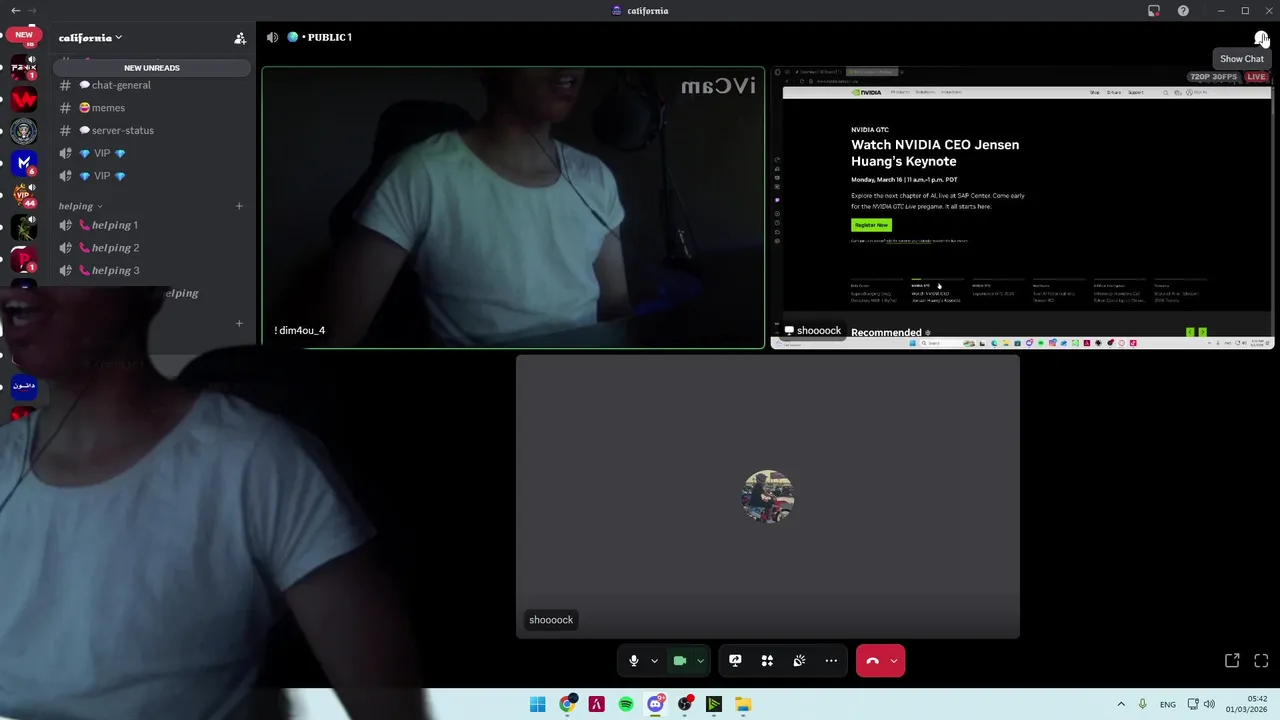Screen dimensions: 1280x720
Task: Show hidden system tray icons
Action: [x=1121, y=704]
